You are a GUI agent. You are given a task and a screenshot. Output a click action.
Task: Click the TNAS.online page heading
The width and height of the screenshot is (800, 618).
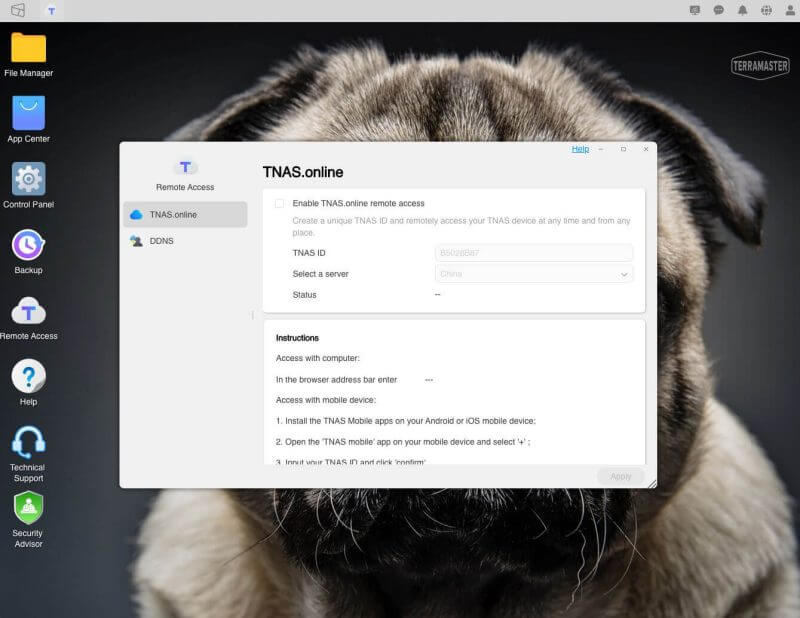303,172
